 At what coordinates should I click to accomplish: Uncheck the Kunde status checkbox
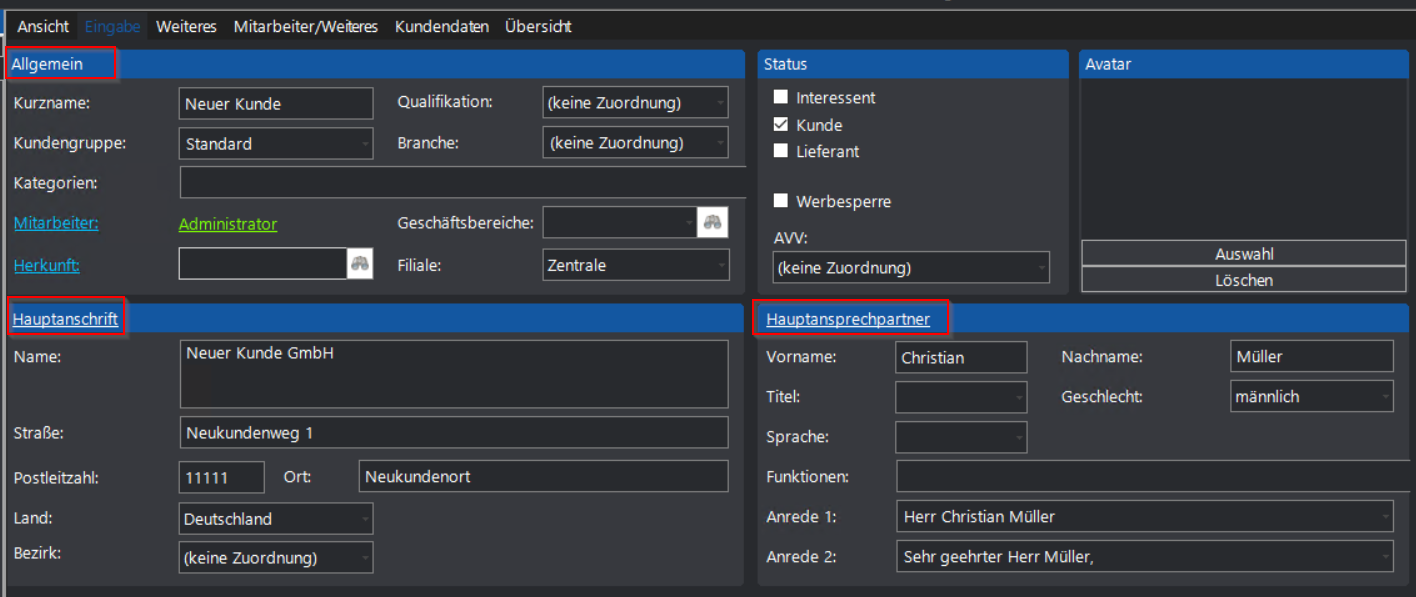(781, 125)
